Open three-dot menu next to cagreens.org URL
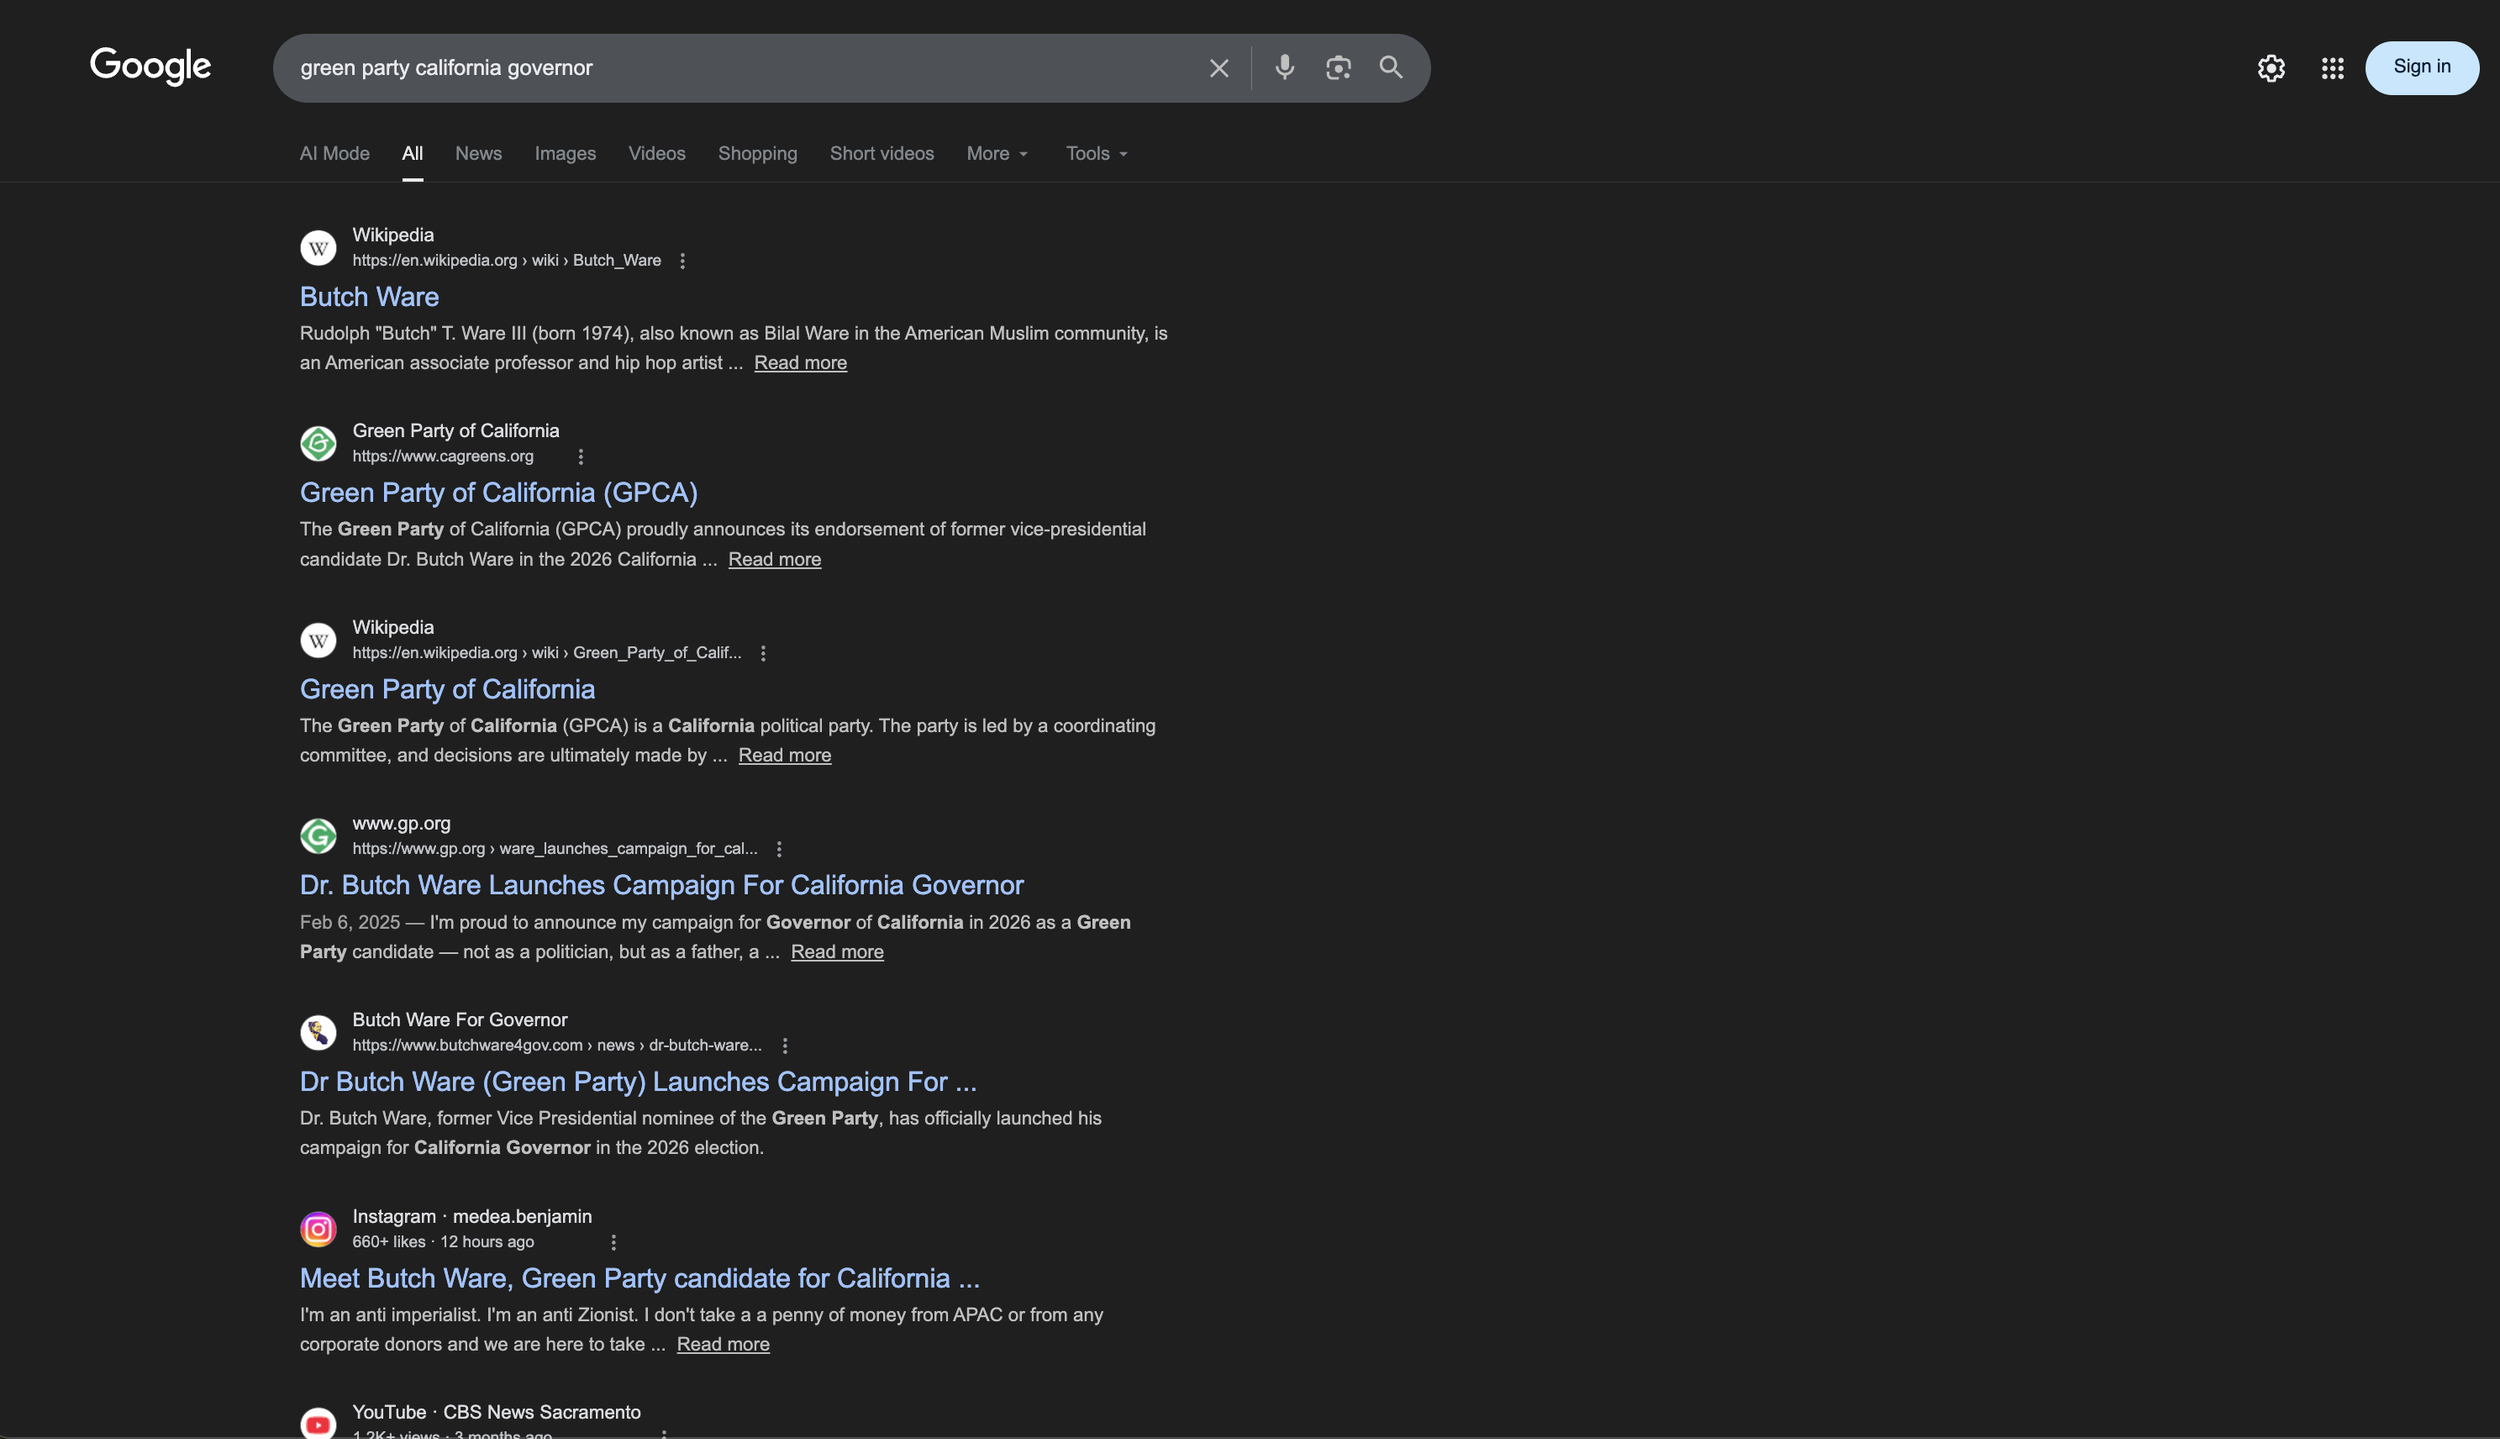 (580, 457)
